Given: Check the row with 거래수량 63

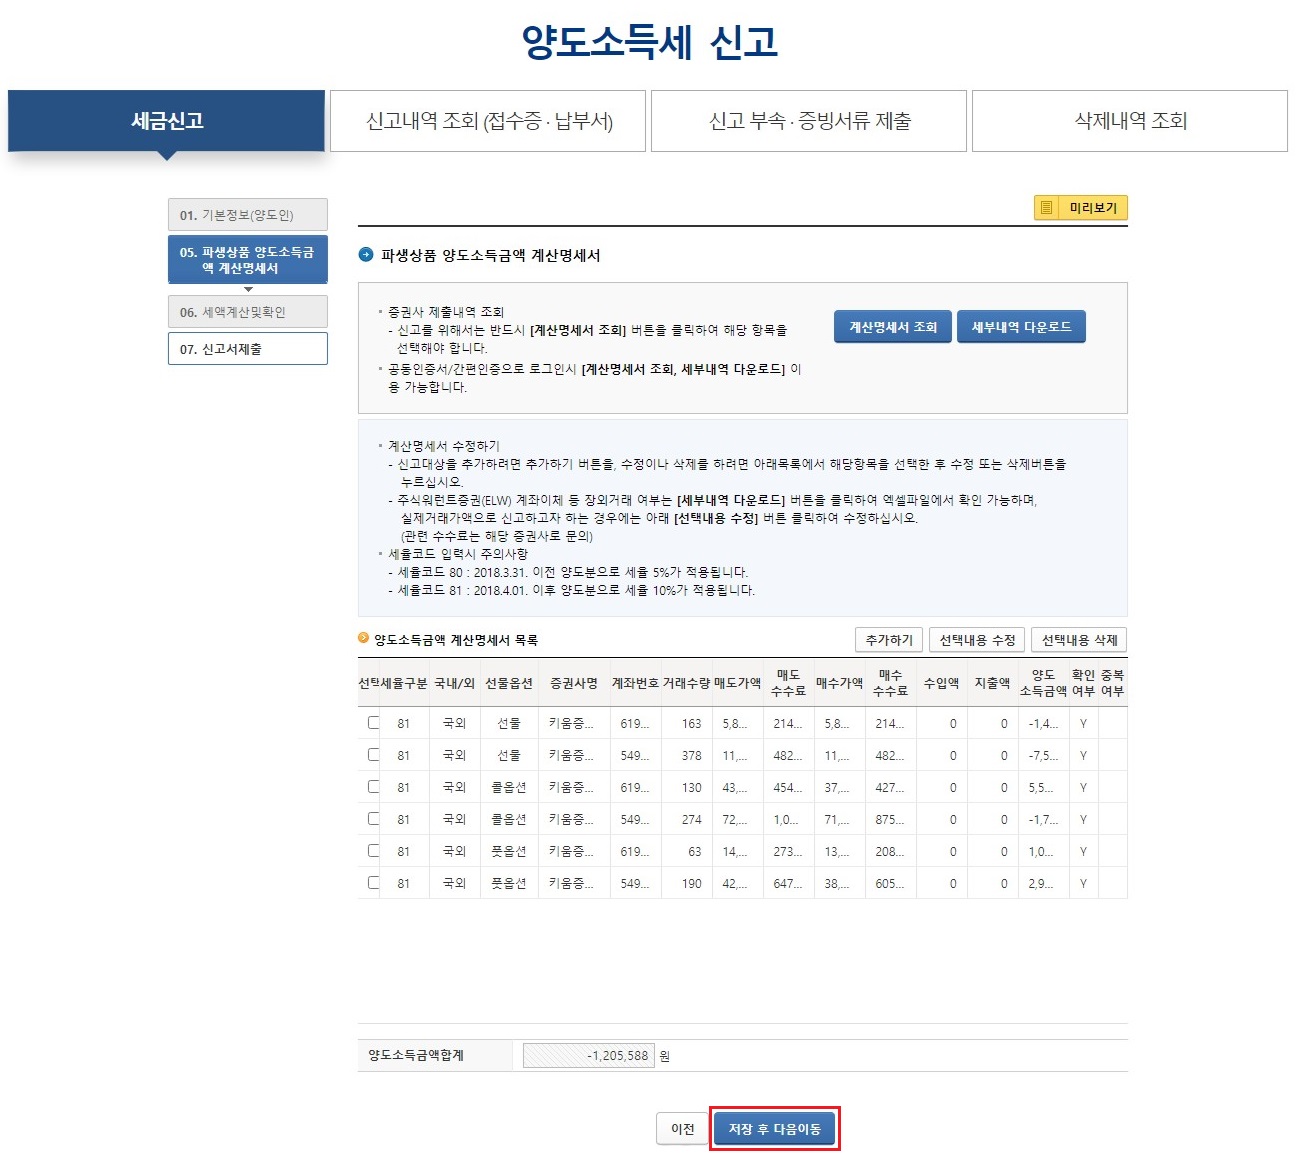Looking at the screenshot, I should pos(373,851).
